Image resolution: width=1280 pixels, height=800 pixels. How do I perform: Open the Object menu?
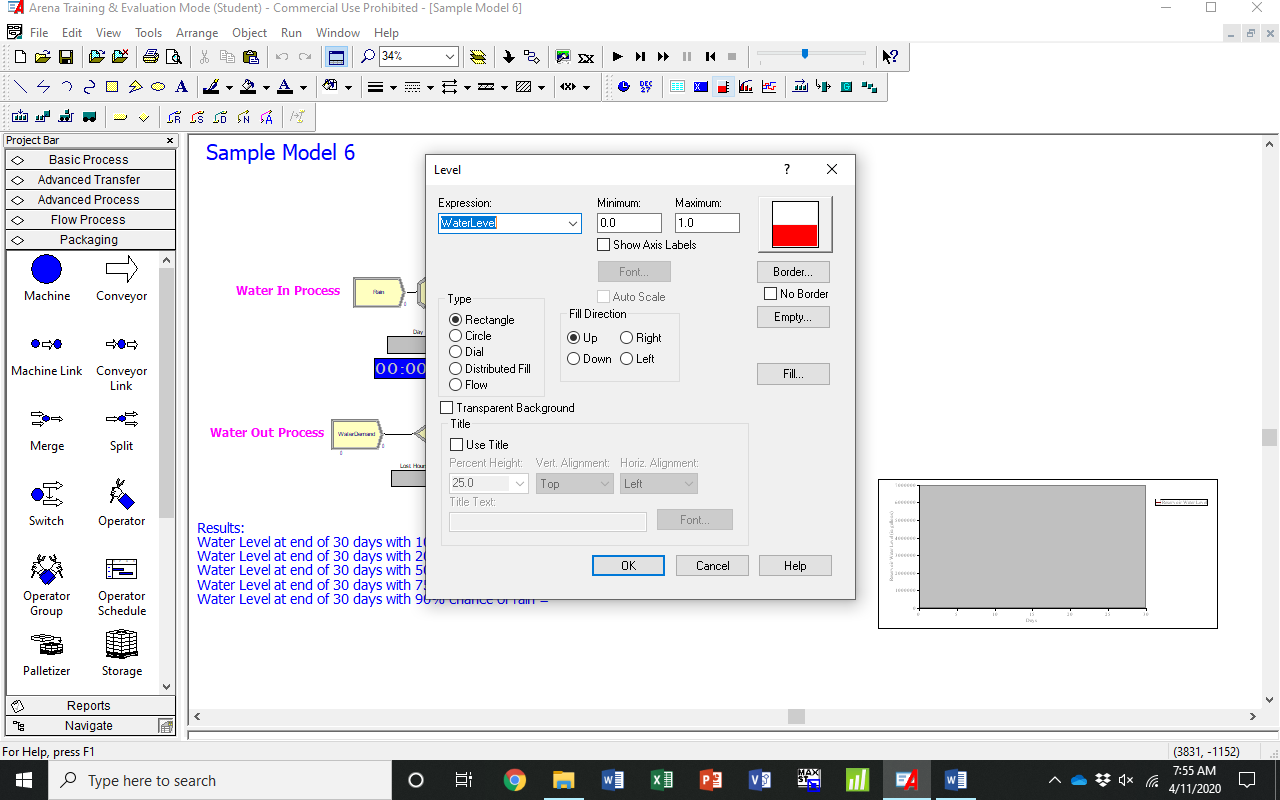coord(249,33)
